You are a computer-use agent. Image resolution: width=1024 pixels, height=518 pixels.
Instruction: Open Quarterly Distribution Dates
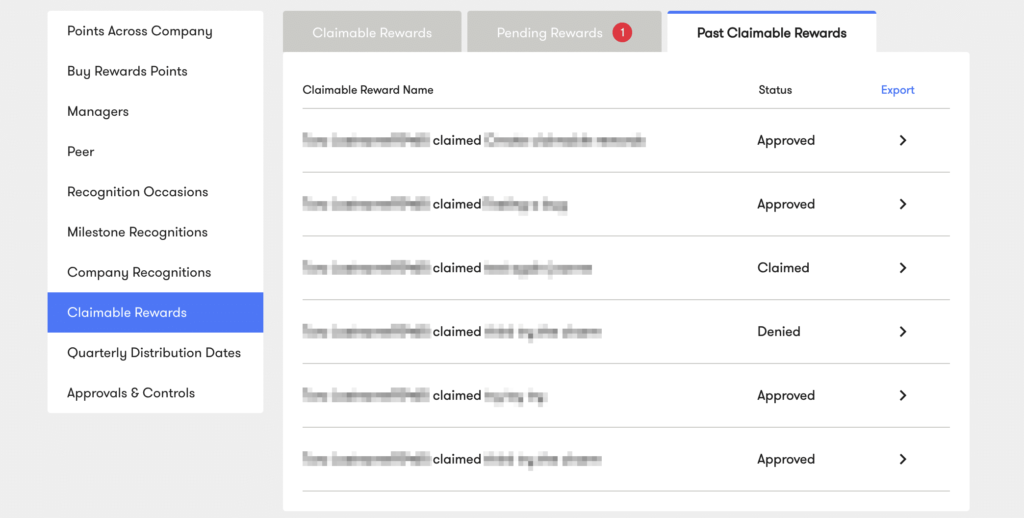tap(155, 353)
